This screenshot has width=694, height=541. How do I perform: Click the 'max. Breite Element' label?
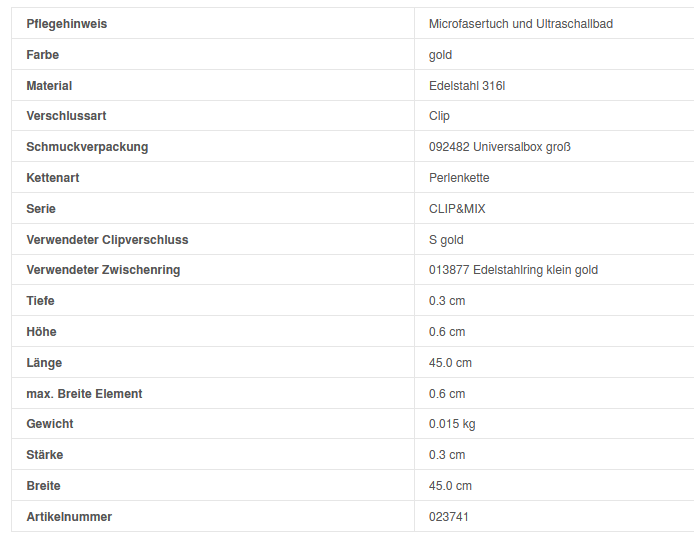point(84,394)
